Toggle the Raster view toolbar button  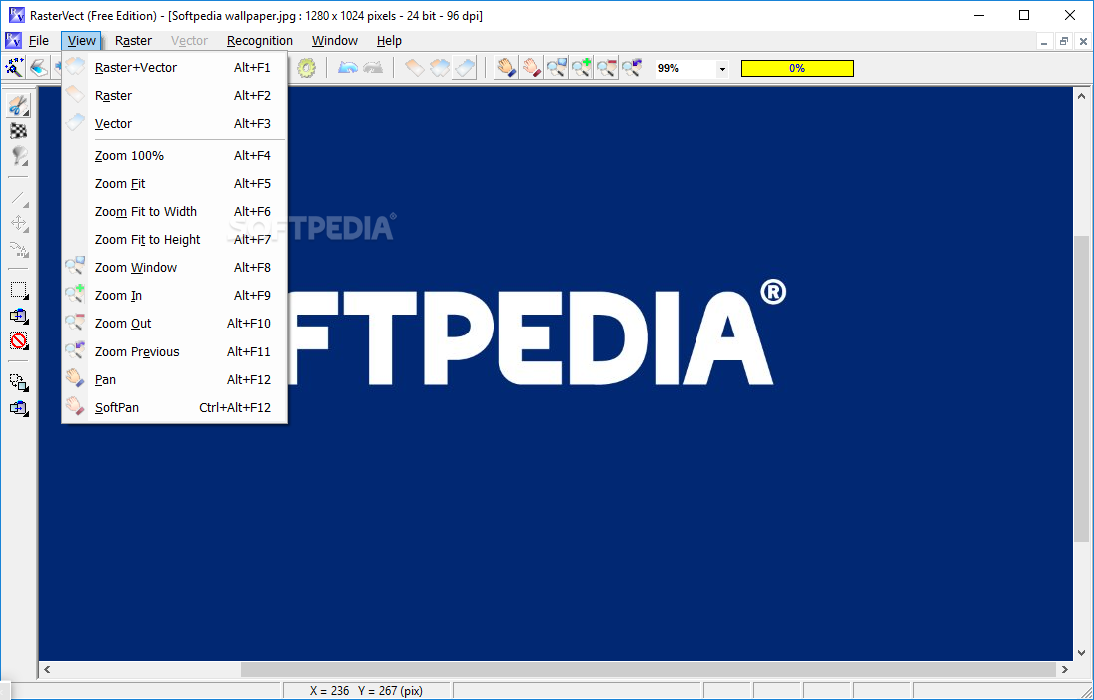(414, 68)
